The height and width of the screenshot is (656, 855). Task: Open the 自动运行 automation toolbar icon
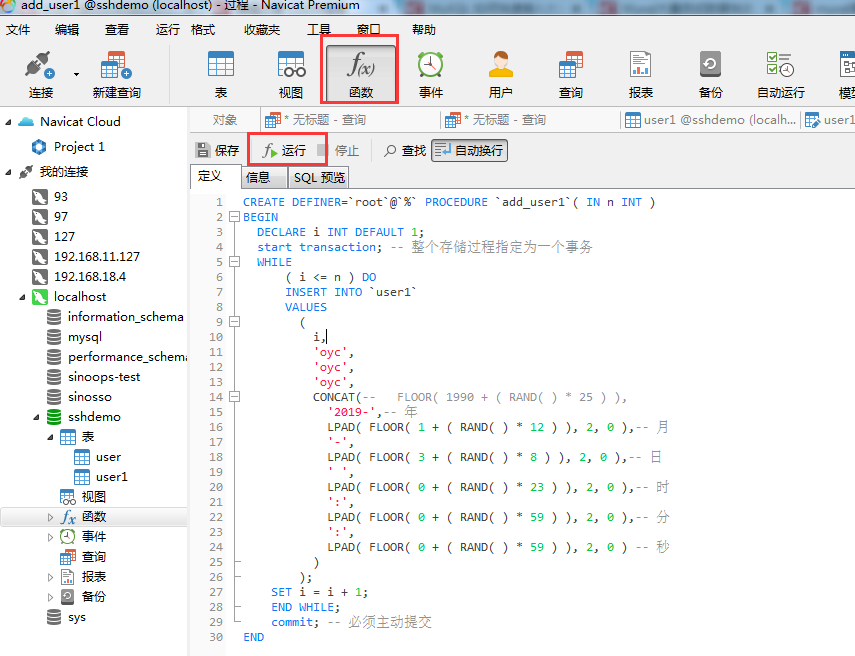[x=780, y=74]
